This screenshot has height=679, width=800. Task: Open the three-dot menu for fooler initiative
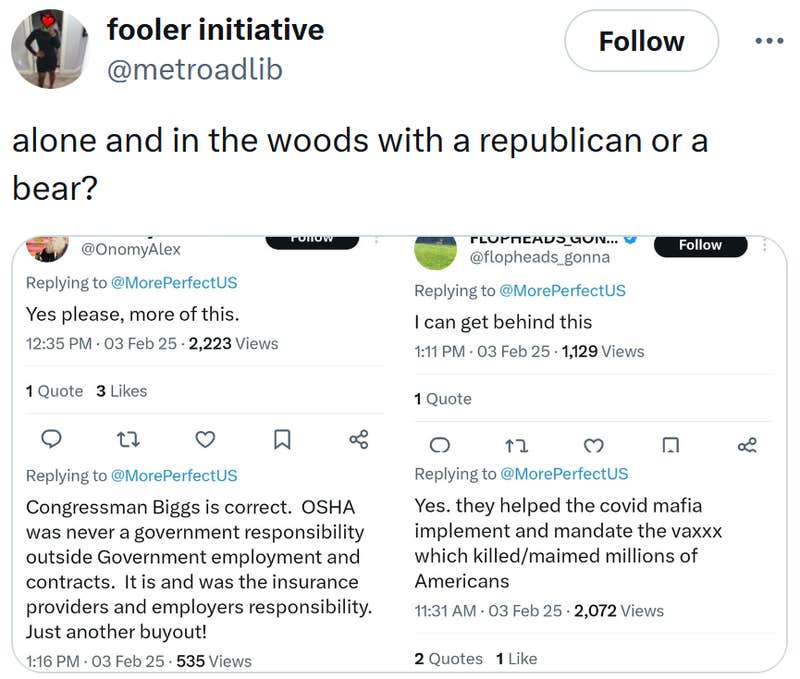coord(769,42)
